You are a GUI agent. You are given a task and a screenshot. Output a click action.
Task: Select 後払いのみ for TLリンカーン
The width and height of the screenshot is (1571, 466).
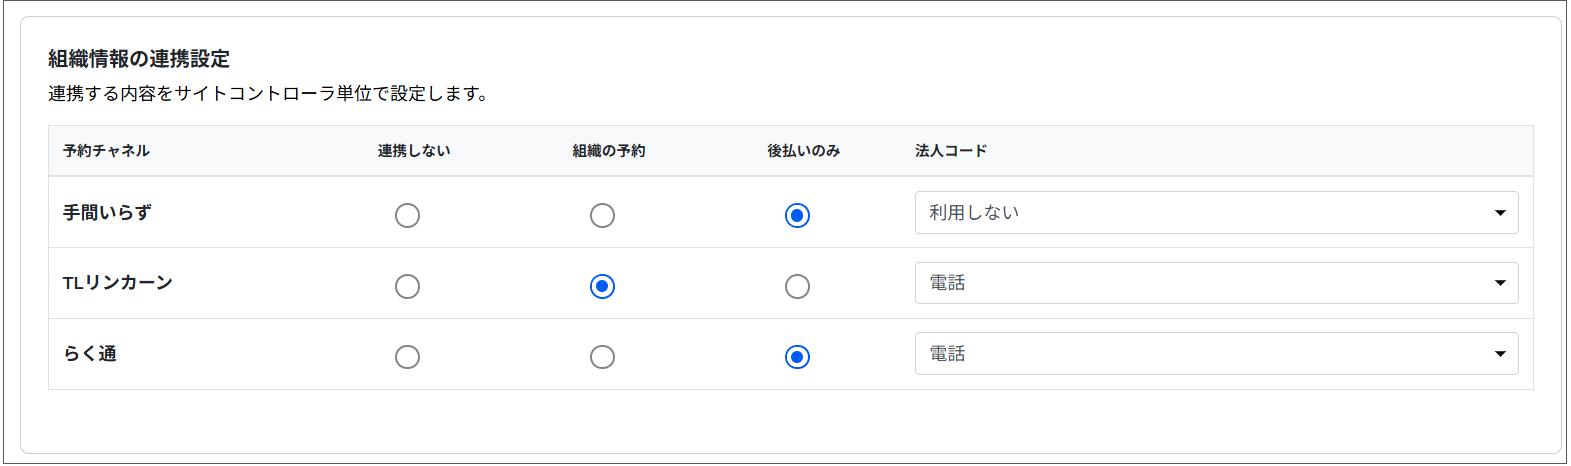[x=797, y=286]
